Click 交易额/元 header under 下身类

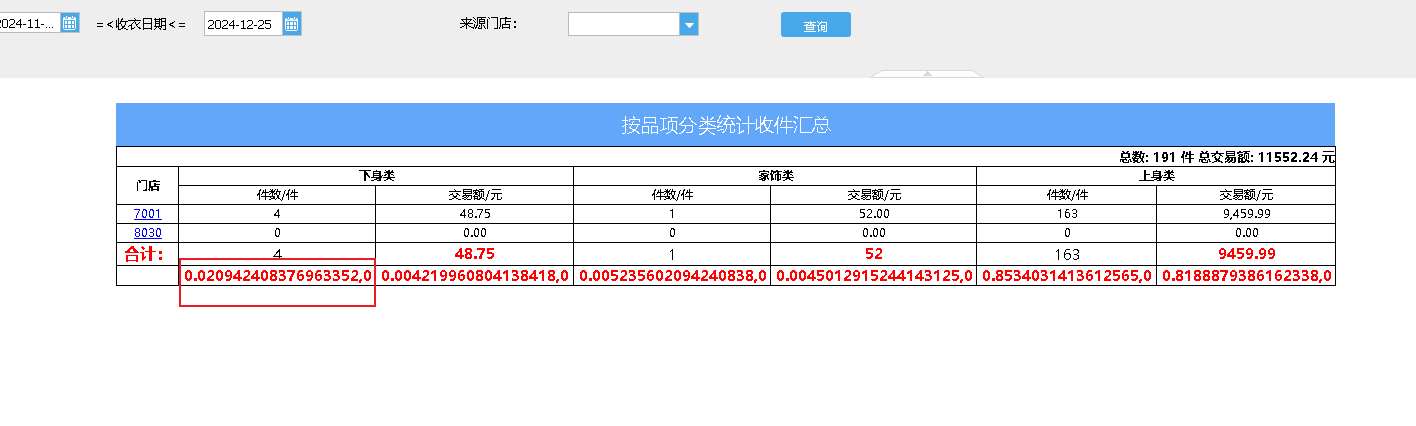(474, 195)
